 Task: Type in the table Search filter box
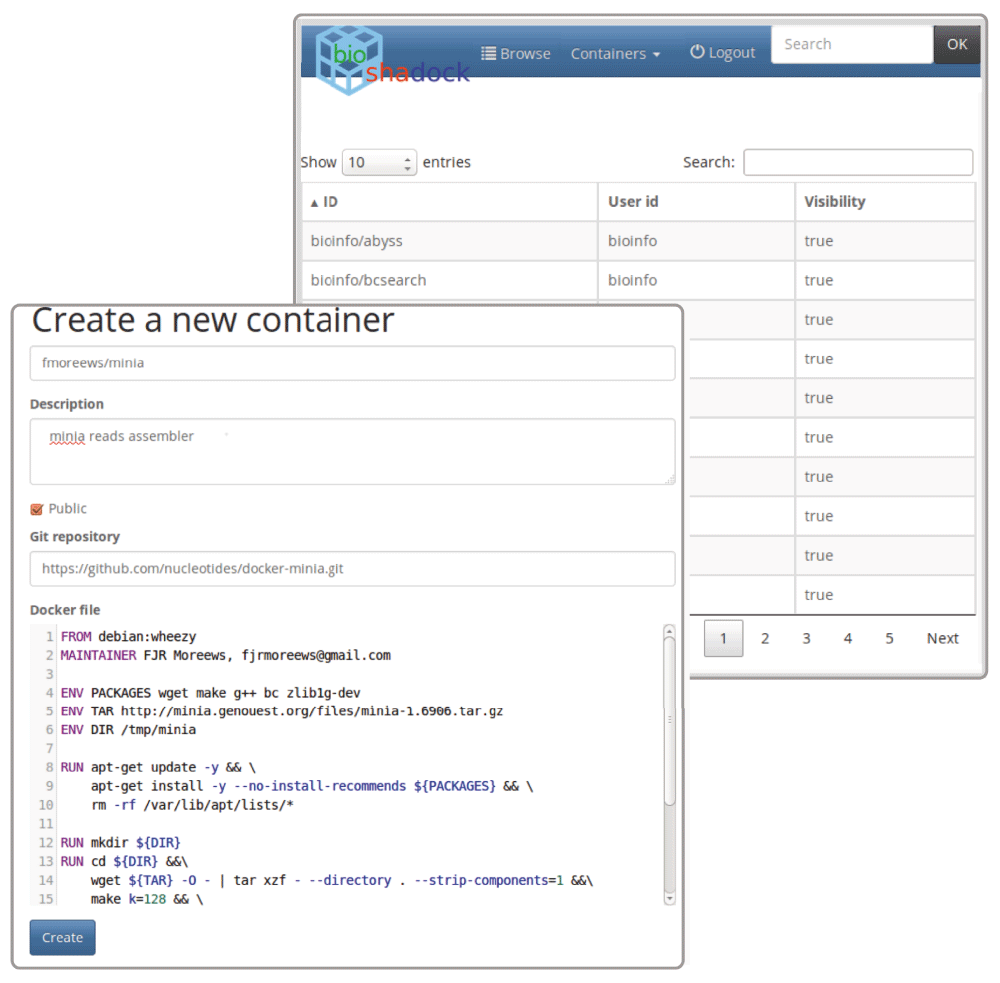point(857,162)
